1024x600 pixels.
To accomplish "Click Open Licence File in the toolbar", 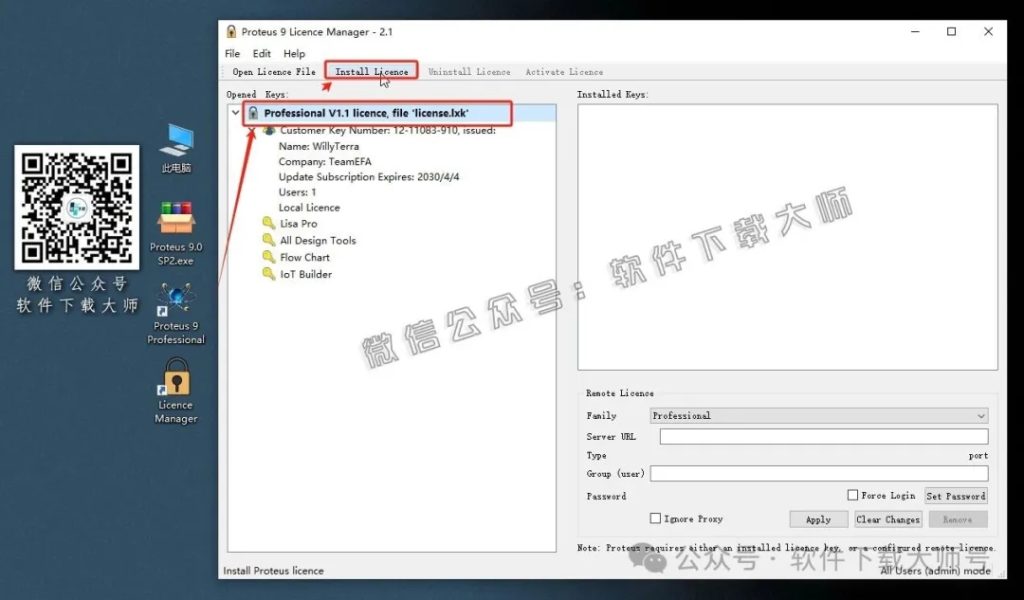I will tap(273, 72).
